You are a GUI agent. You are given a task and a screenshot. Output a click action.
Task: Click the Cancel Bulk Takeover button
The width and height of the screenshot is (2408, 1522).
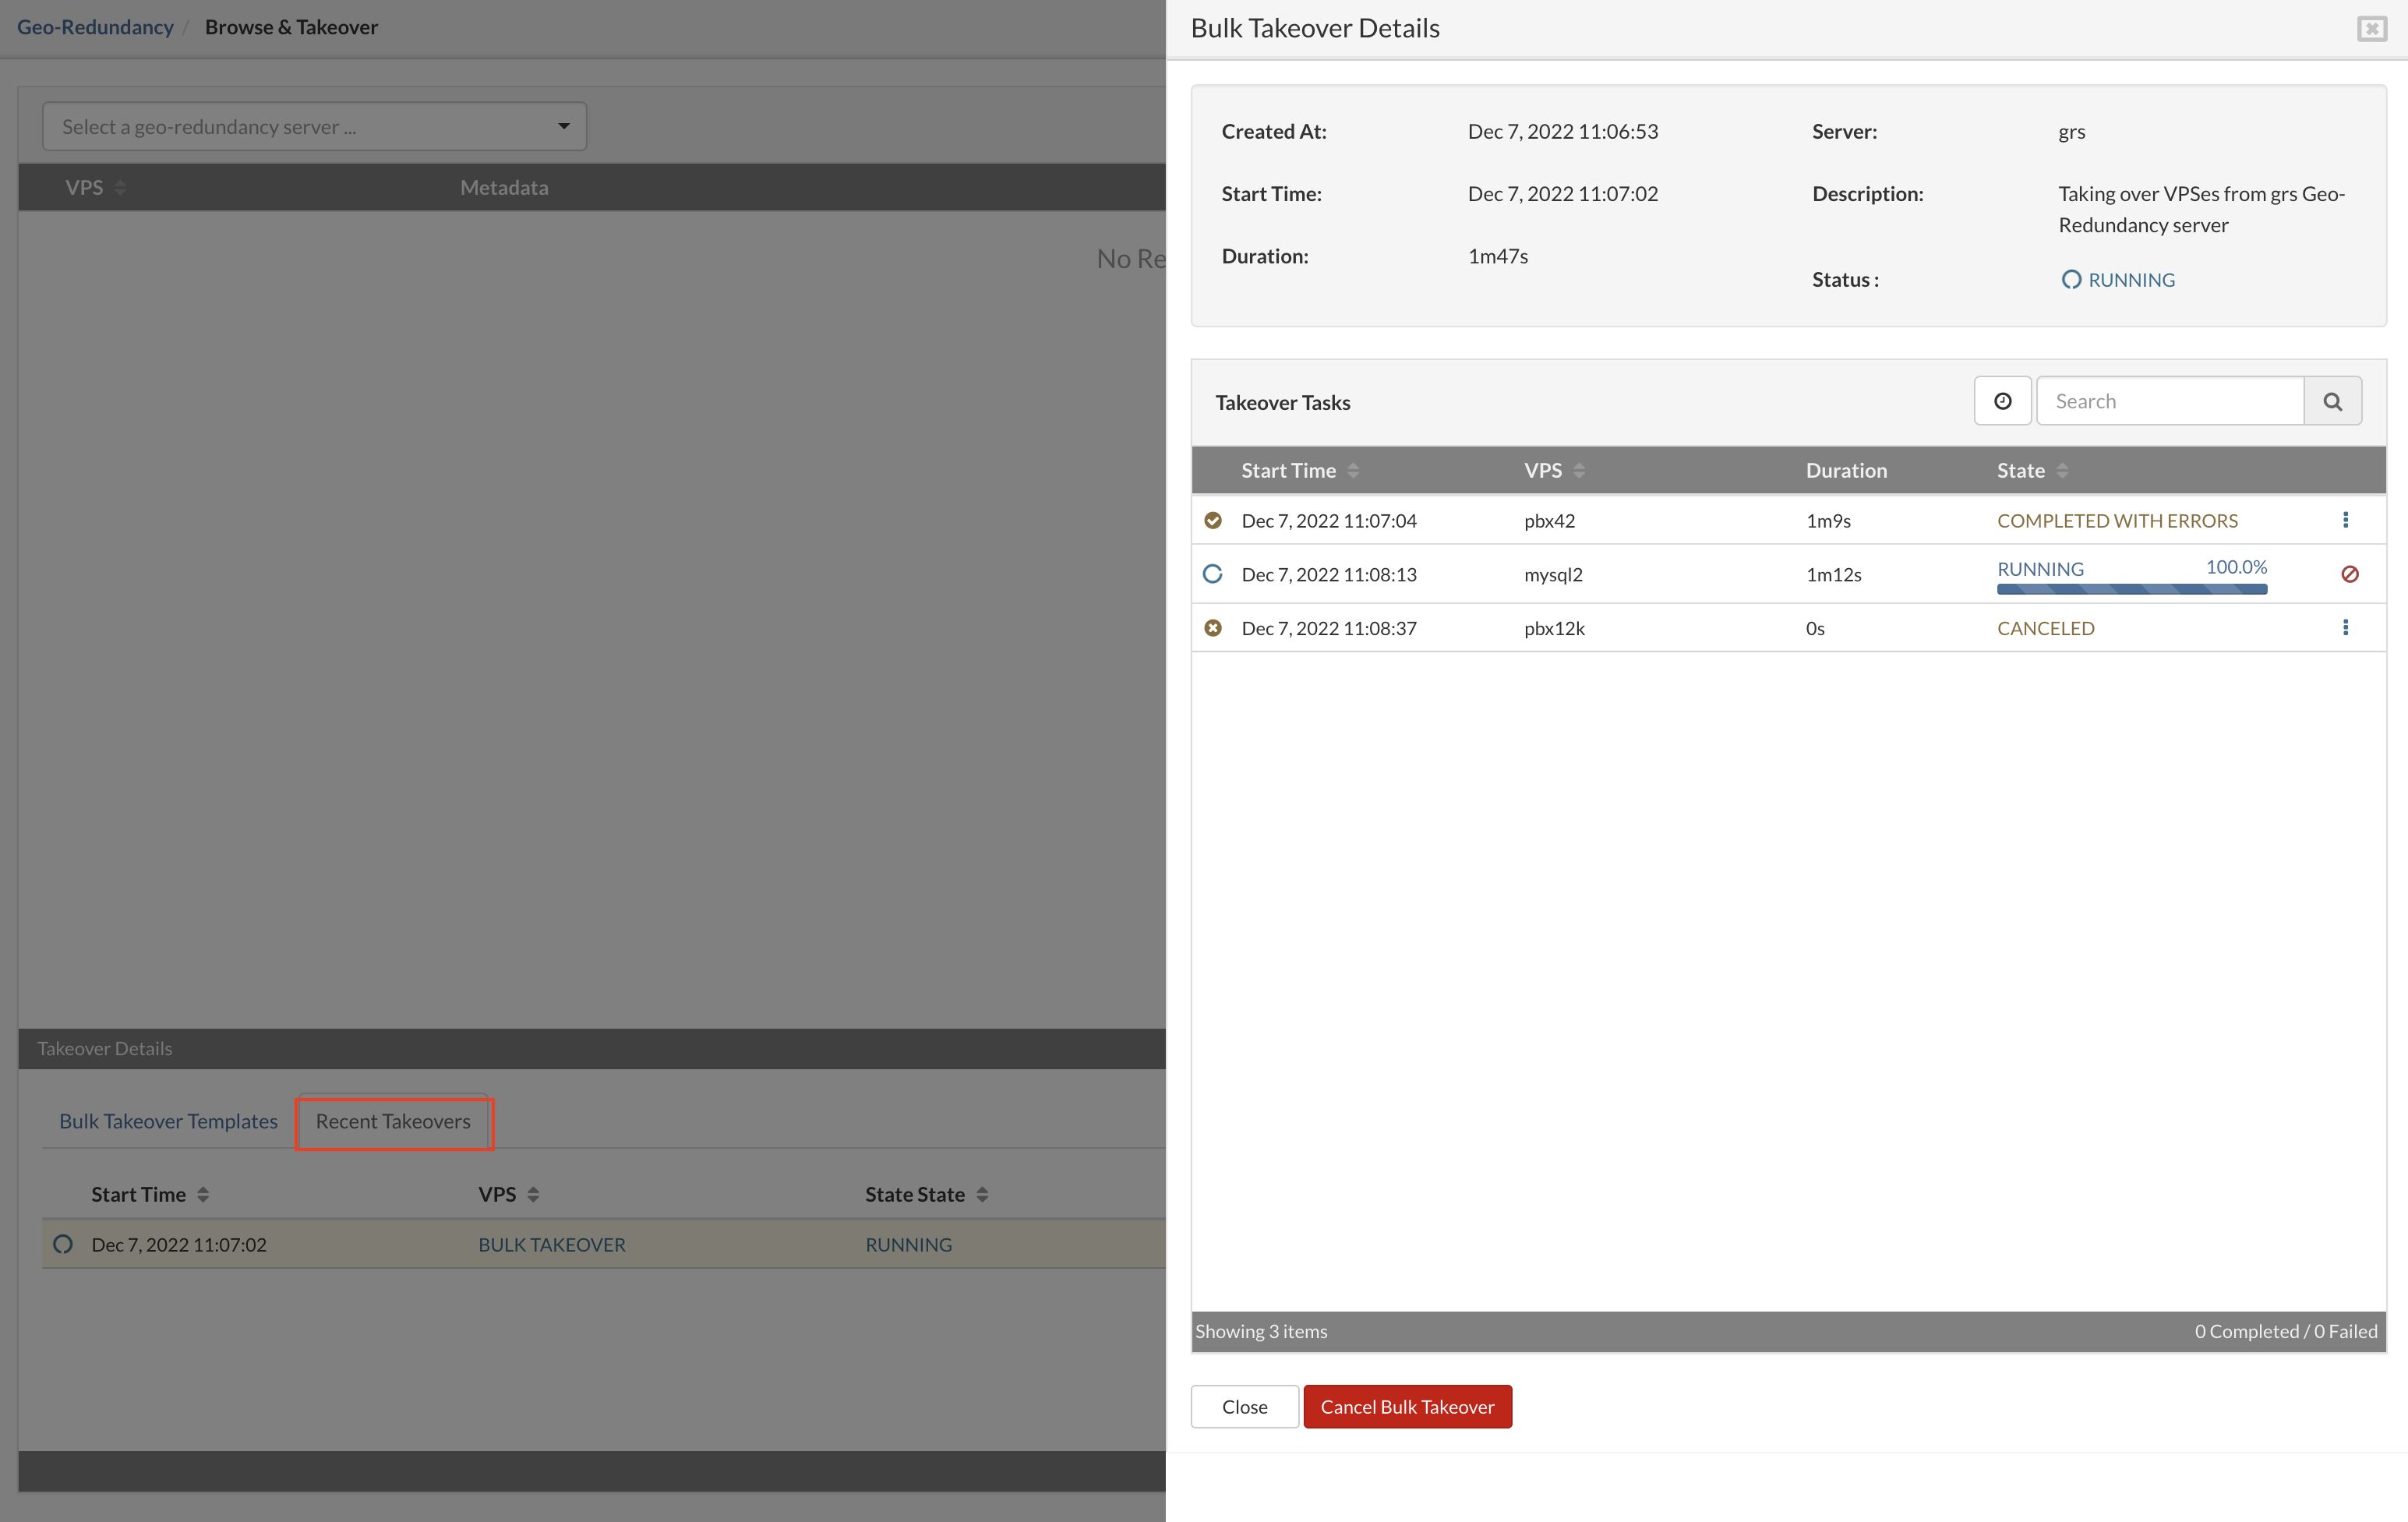coord(1407,1406)
